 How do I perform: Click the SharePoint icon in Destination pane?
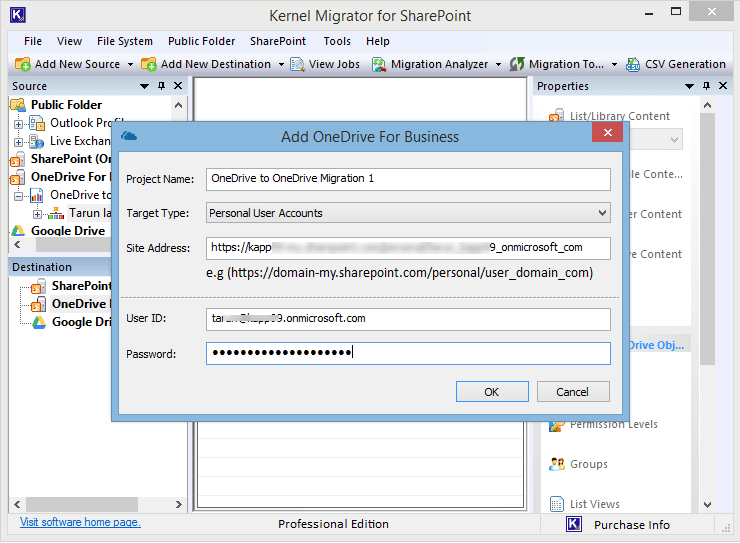[39, 286]
